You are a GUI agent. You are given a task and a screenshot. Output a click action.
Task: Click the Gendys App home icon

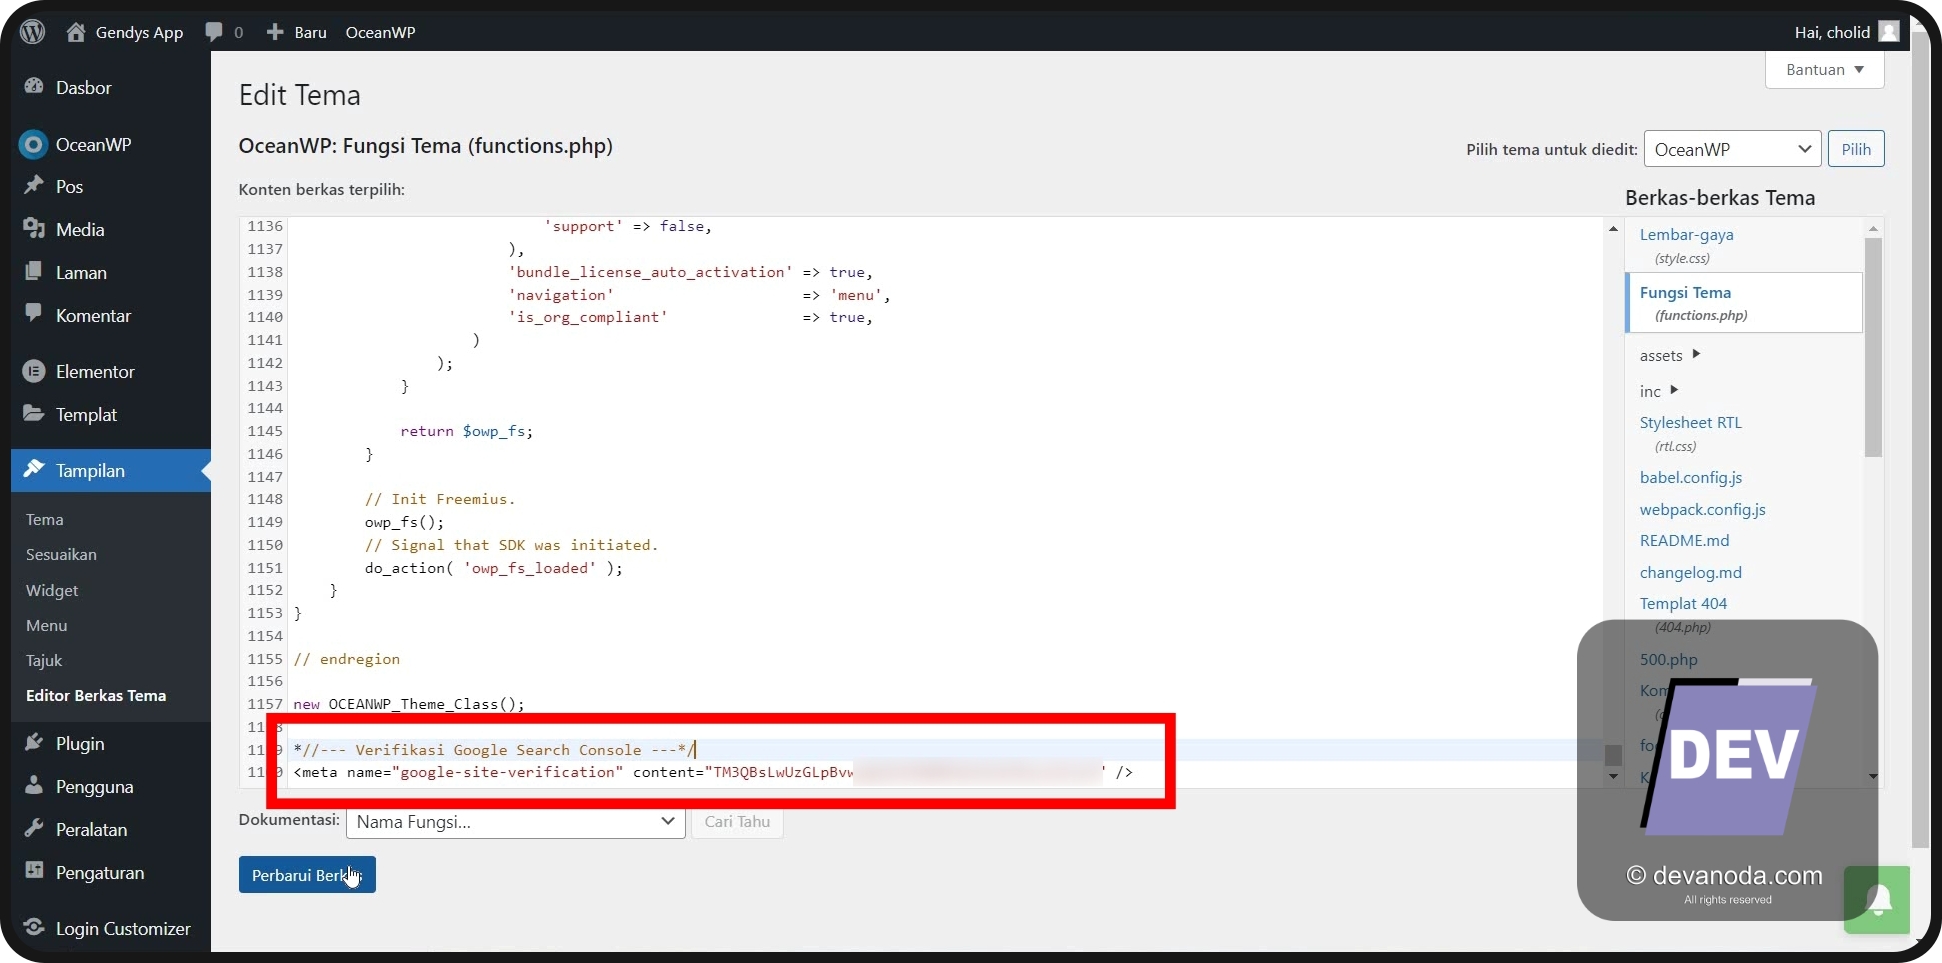(76, 32)
